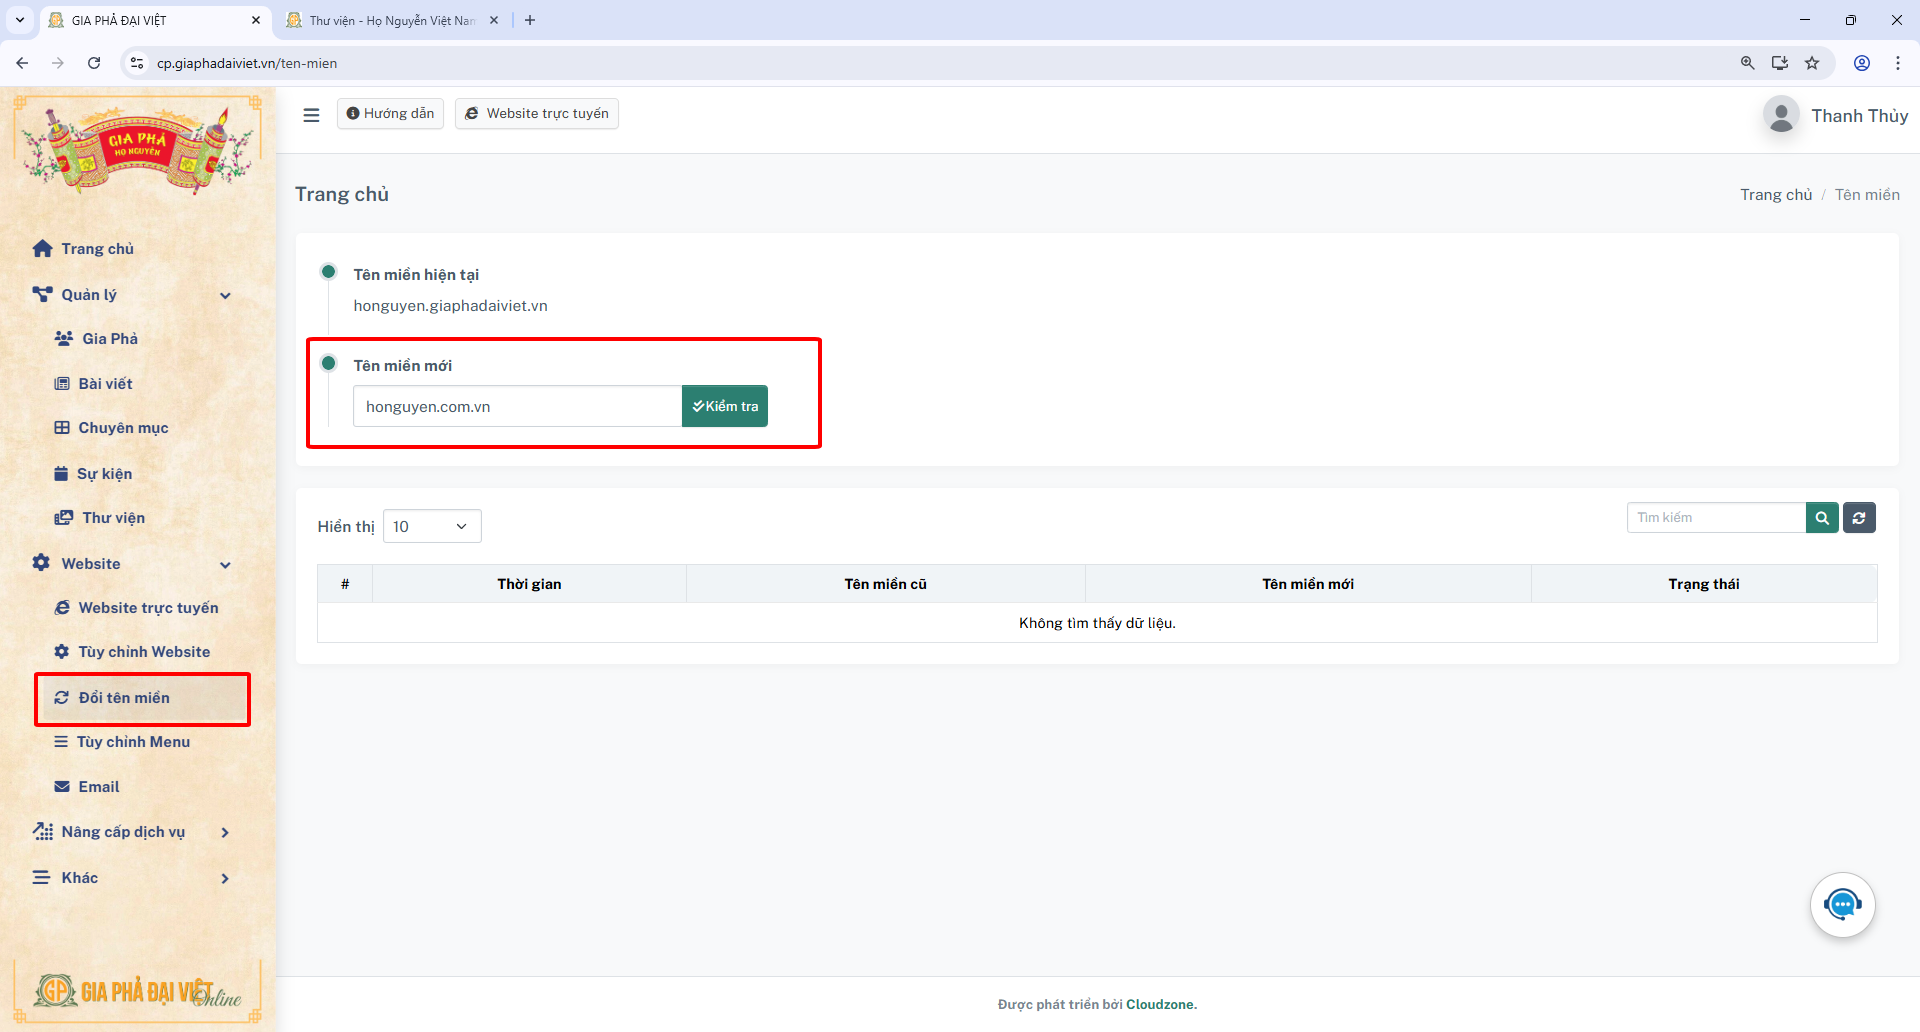Expand the Khác sidebar submenu
This screenshot has height=1032, width=1920.
225,878
